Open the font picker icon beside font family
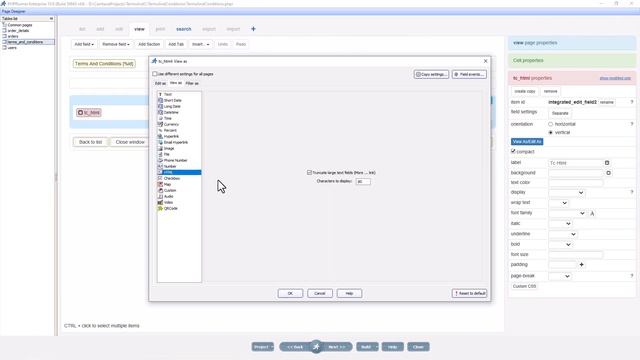Image resolution: width=640 pixels, height=360 pixels. point(592,213)
